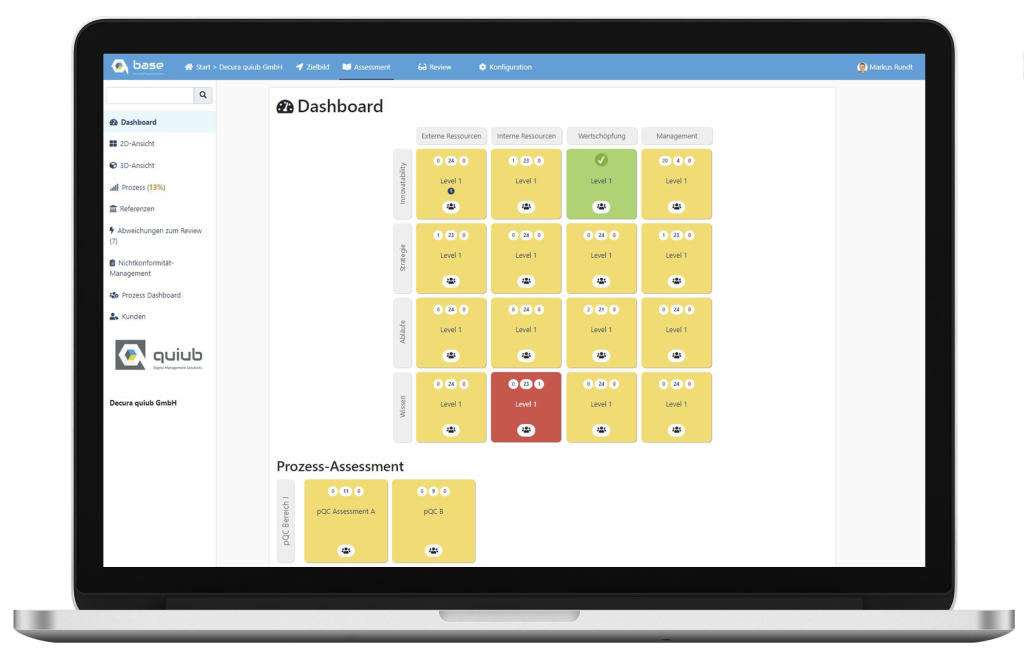Open the Prozess Dashboard sidebar icon

pyautogui.click(x=115, y=295)
